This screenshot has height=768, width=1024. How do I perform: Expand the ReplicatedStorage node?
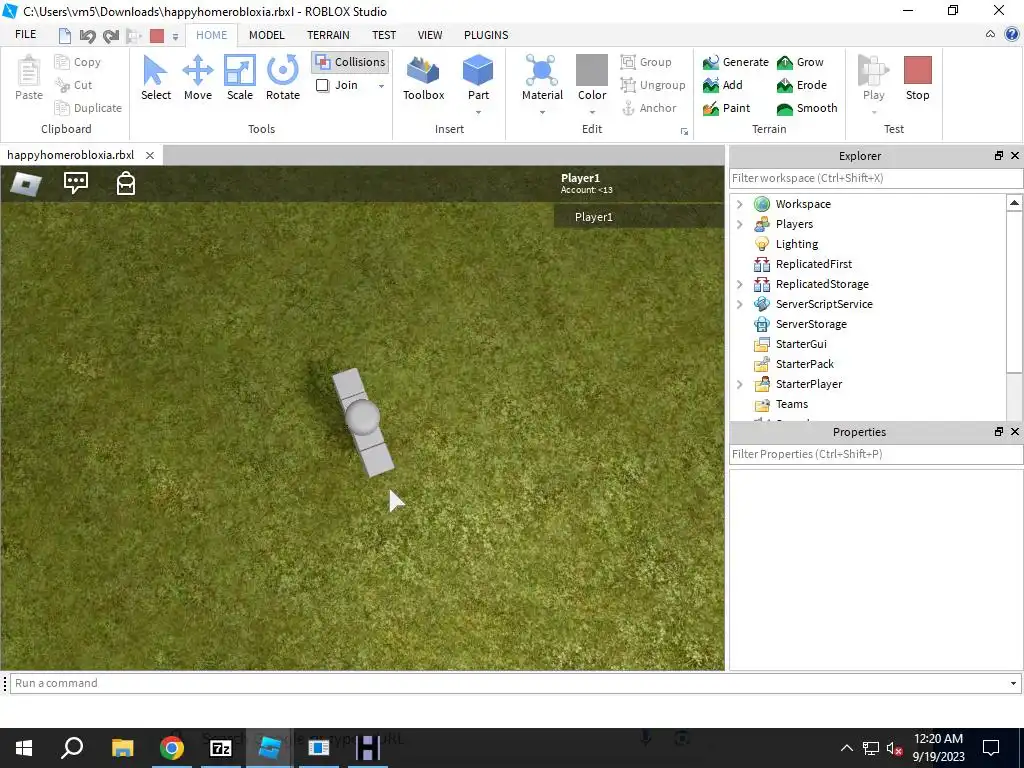point(739,284)
